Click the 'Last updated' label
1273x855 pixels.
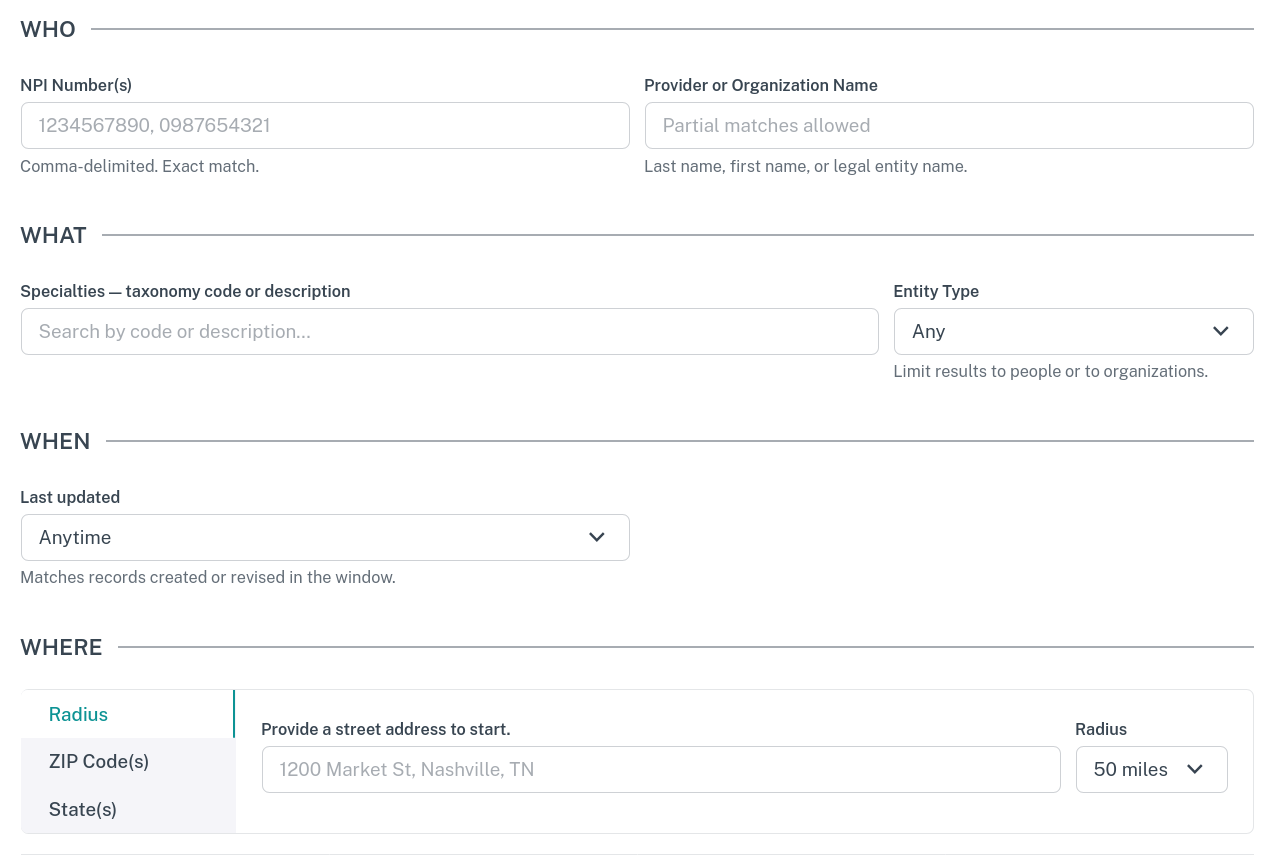pyautogui.click(x=70, y=497)
